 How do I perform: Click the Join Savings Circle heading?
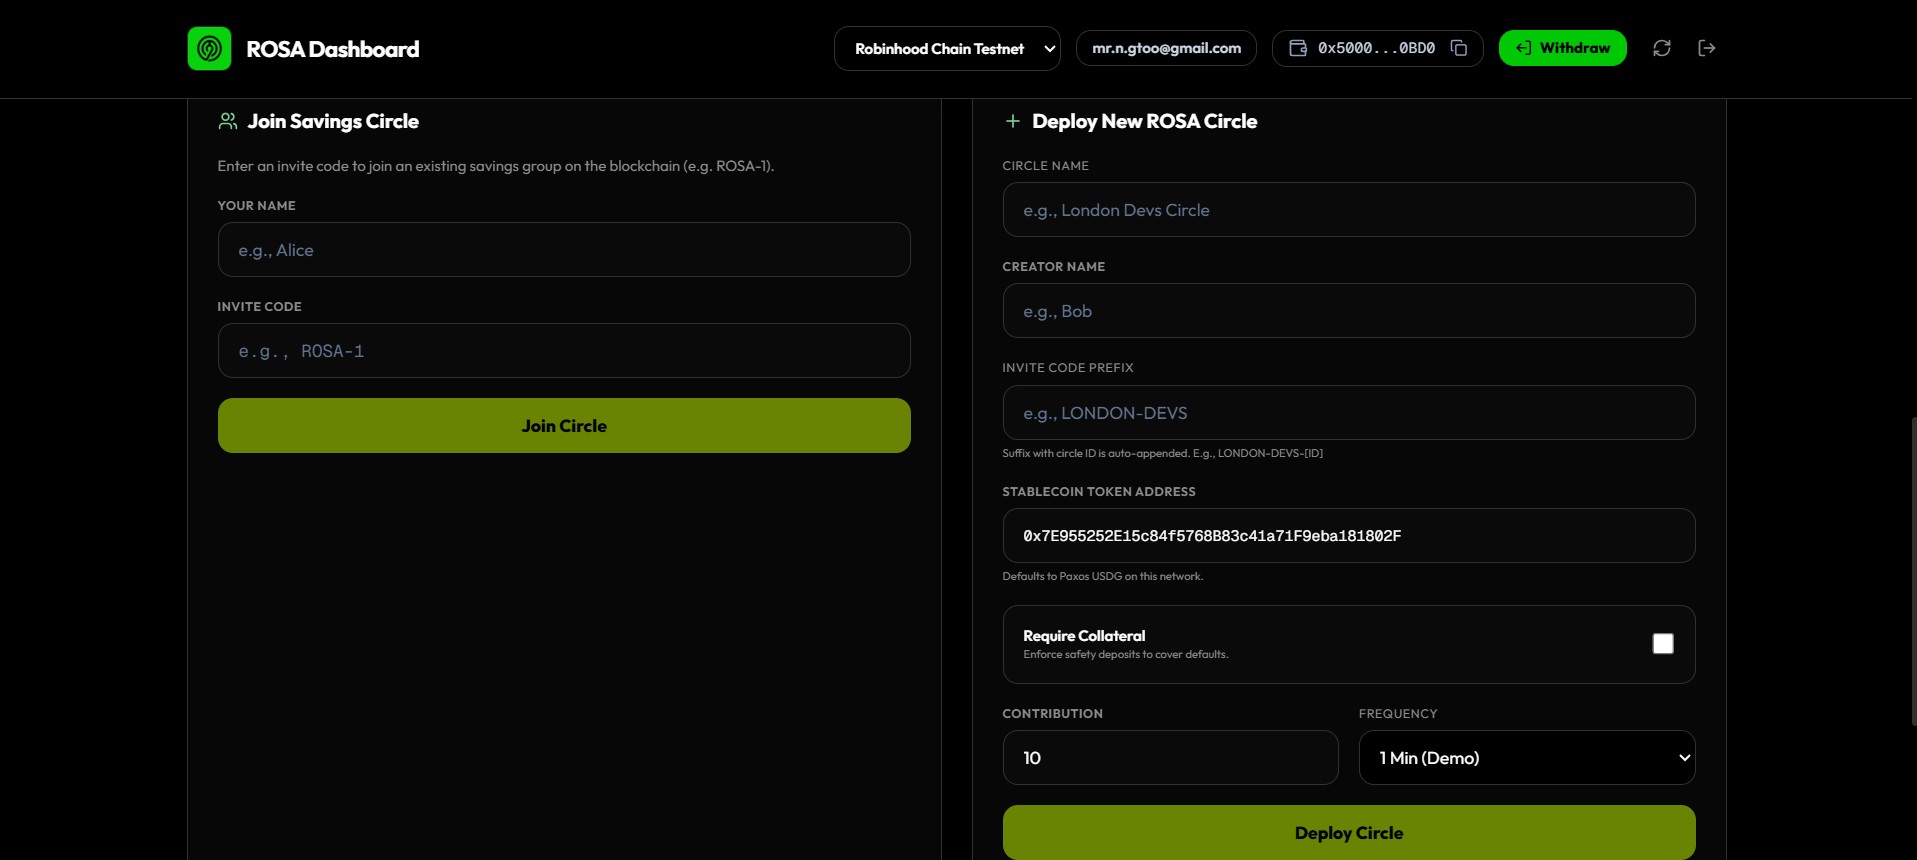pyautogui.click(x=333, y=121)
